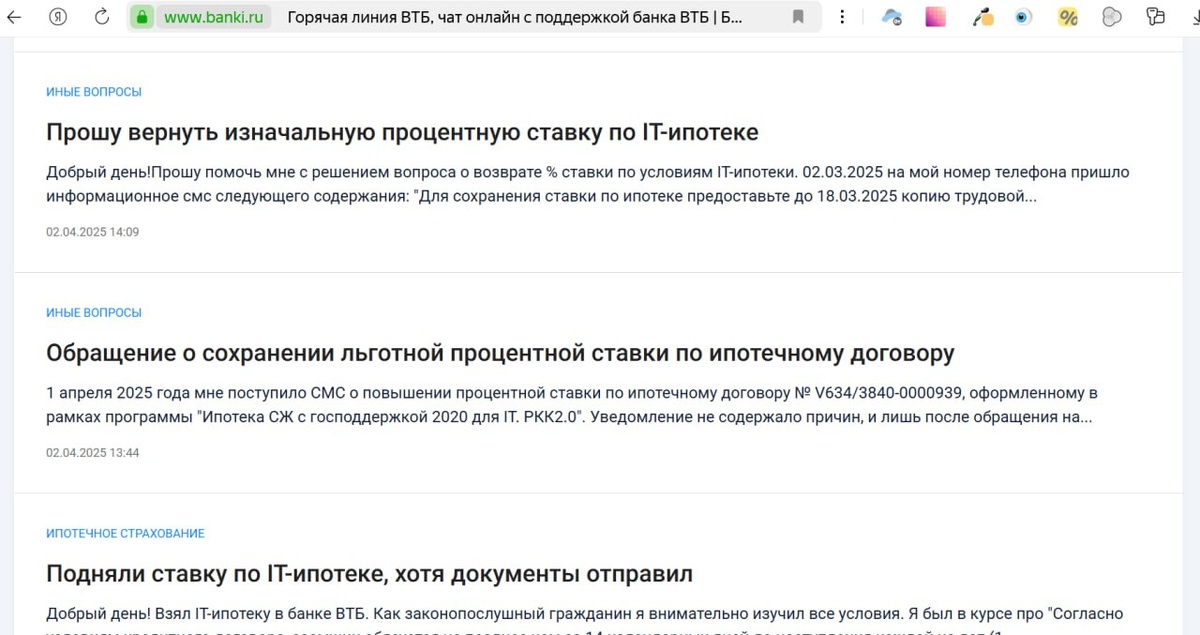Open post 'Прошу вернуть изначальную процентную ставку по IT-ипотеке'

[402, 132]
